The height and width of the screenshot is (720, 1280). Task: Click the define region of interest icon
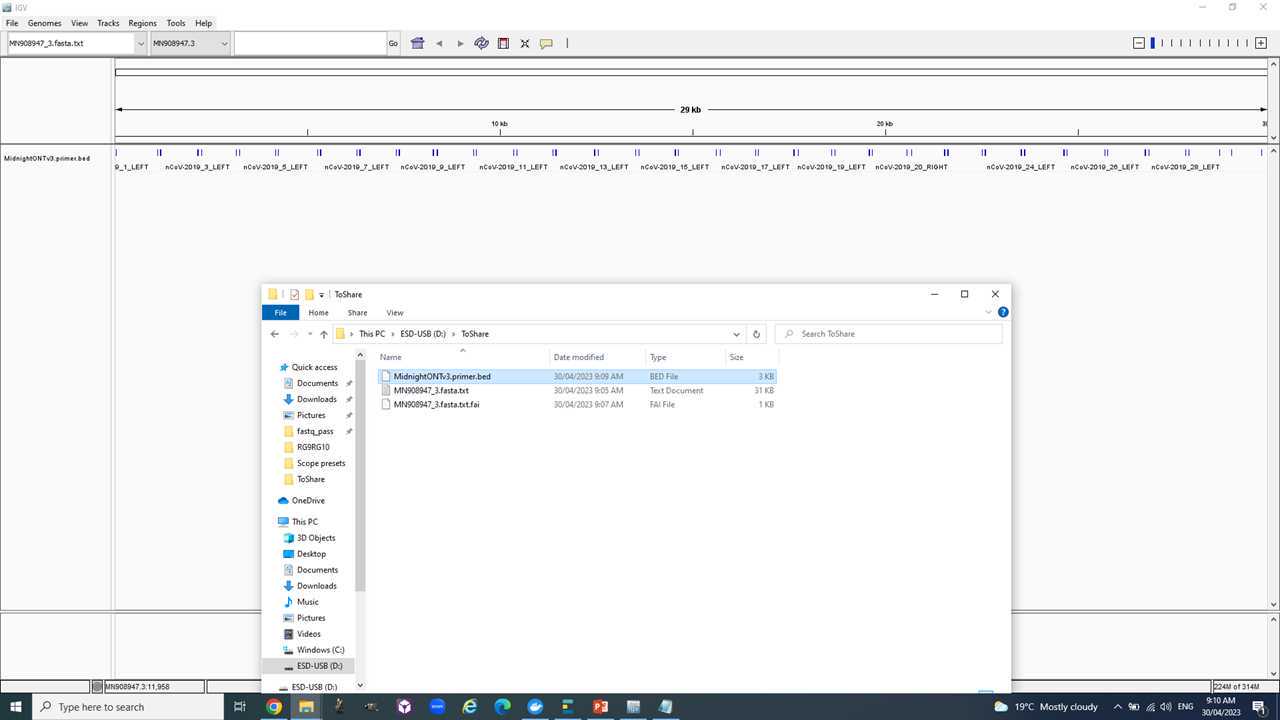tap(503, 43)
